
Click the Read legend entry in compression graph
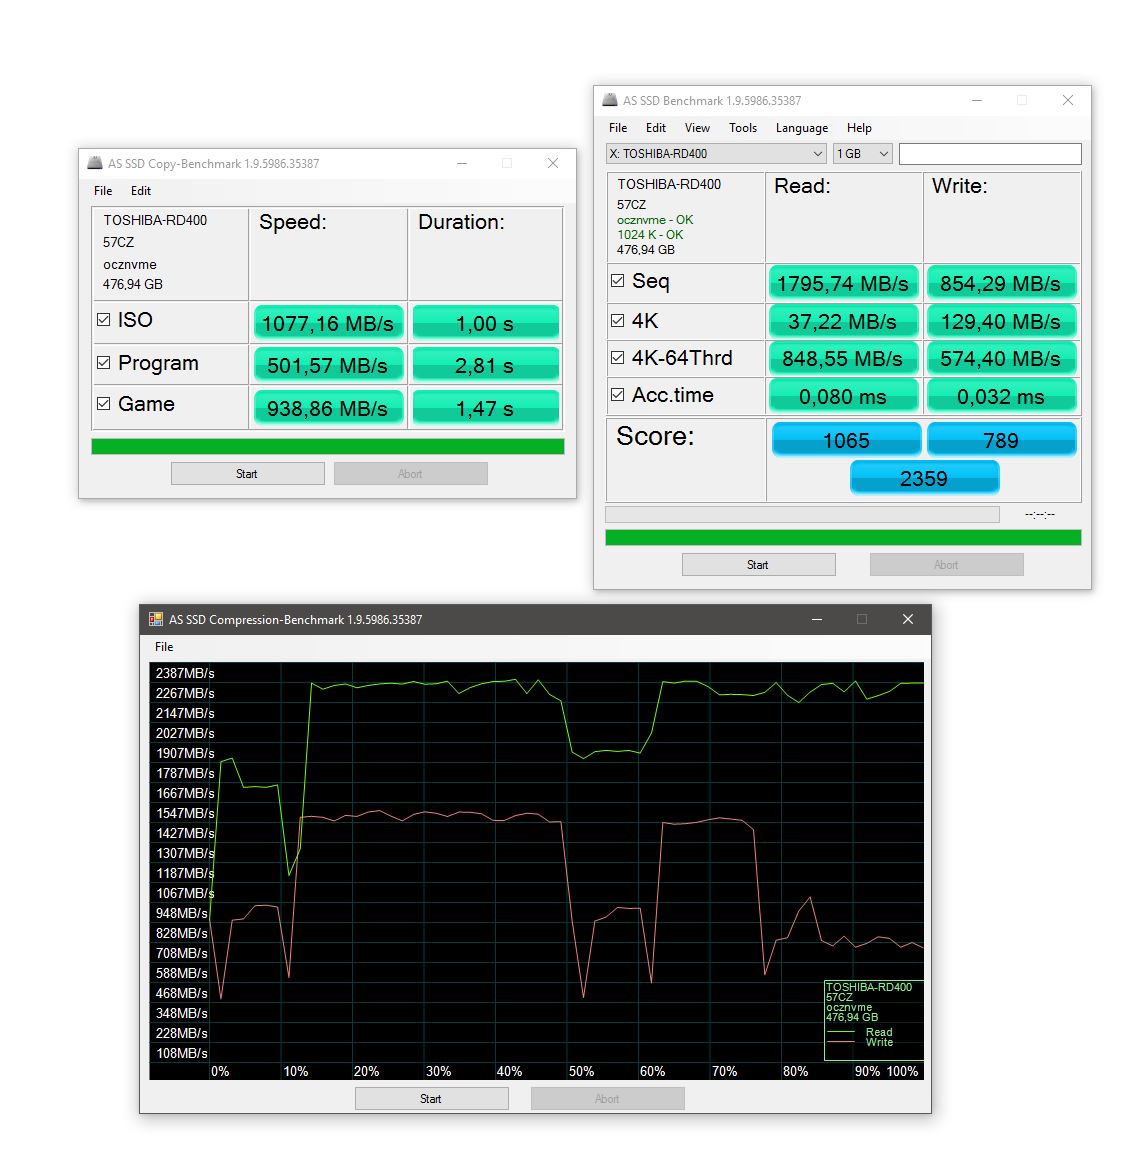tap(879, 1032)
